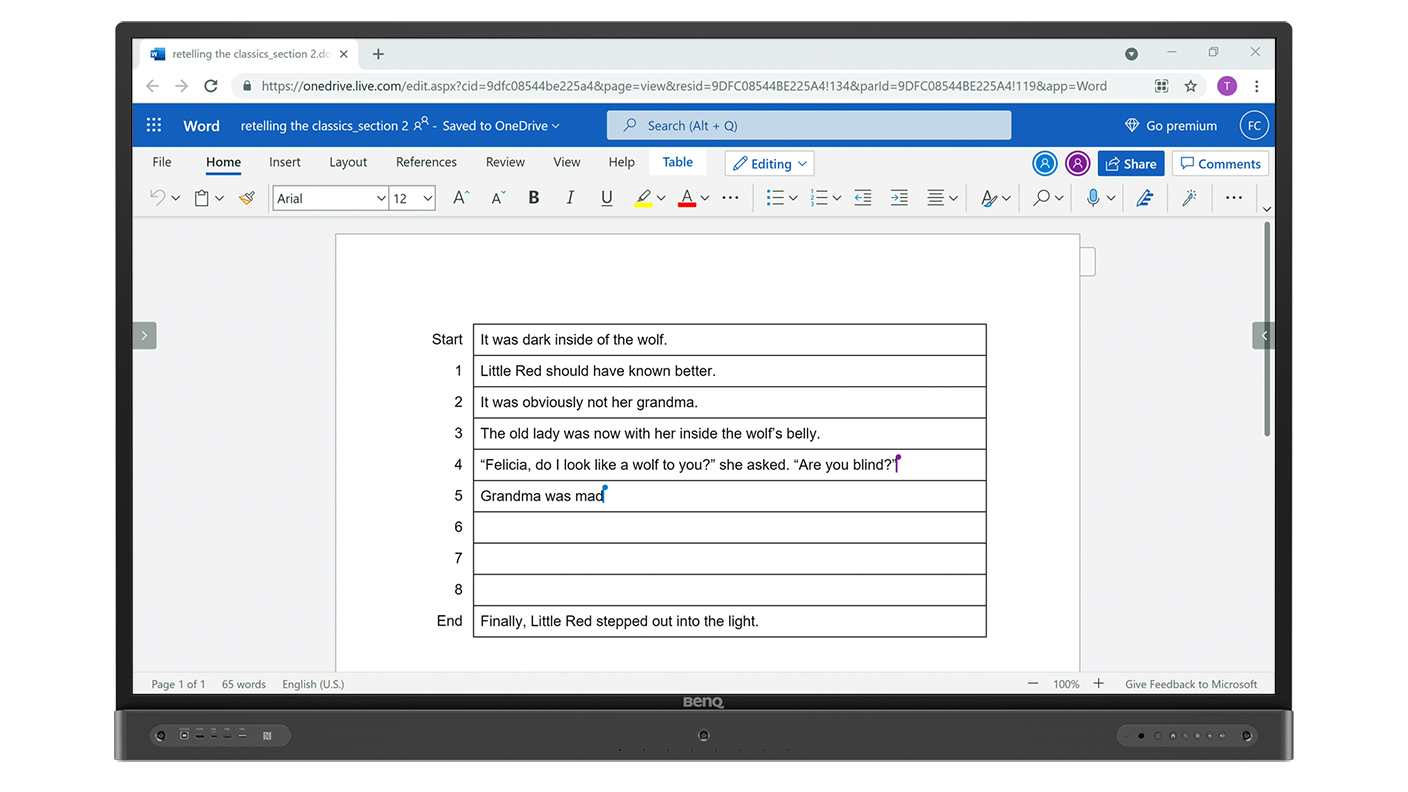Open the References tab
The width and height of the screenshot is (1408, 792).
tap(426, 161)
